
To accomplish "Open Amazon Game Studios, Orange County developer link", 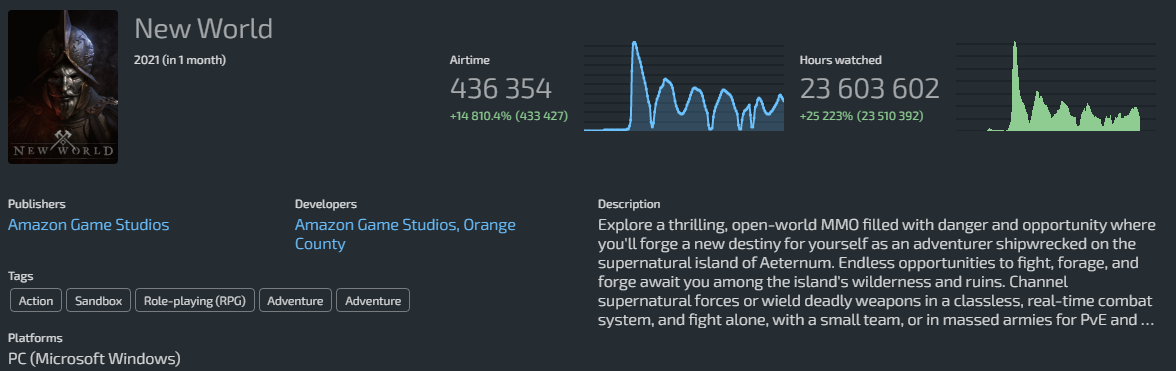I will (405, 234).
